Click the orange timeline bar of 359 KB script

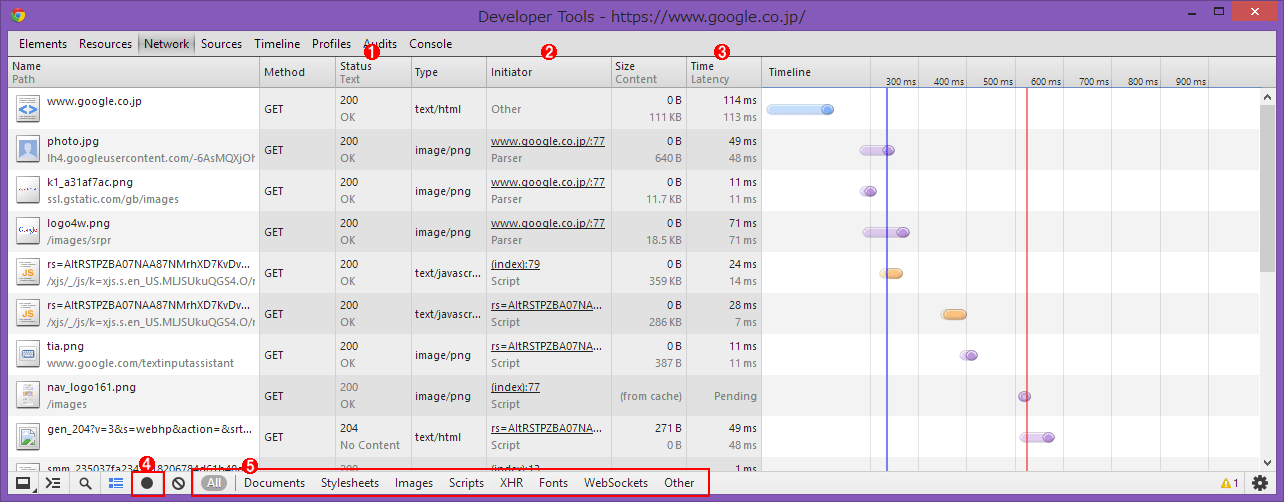click(x=891, y=273)
